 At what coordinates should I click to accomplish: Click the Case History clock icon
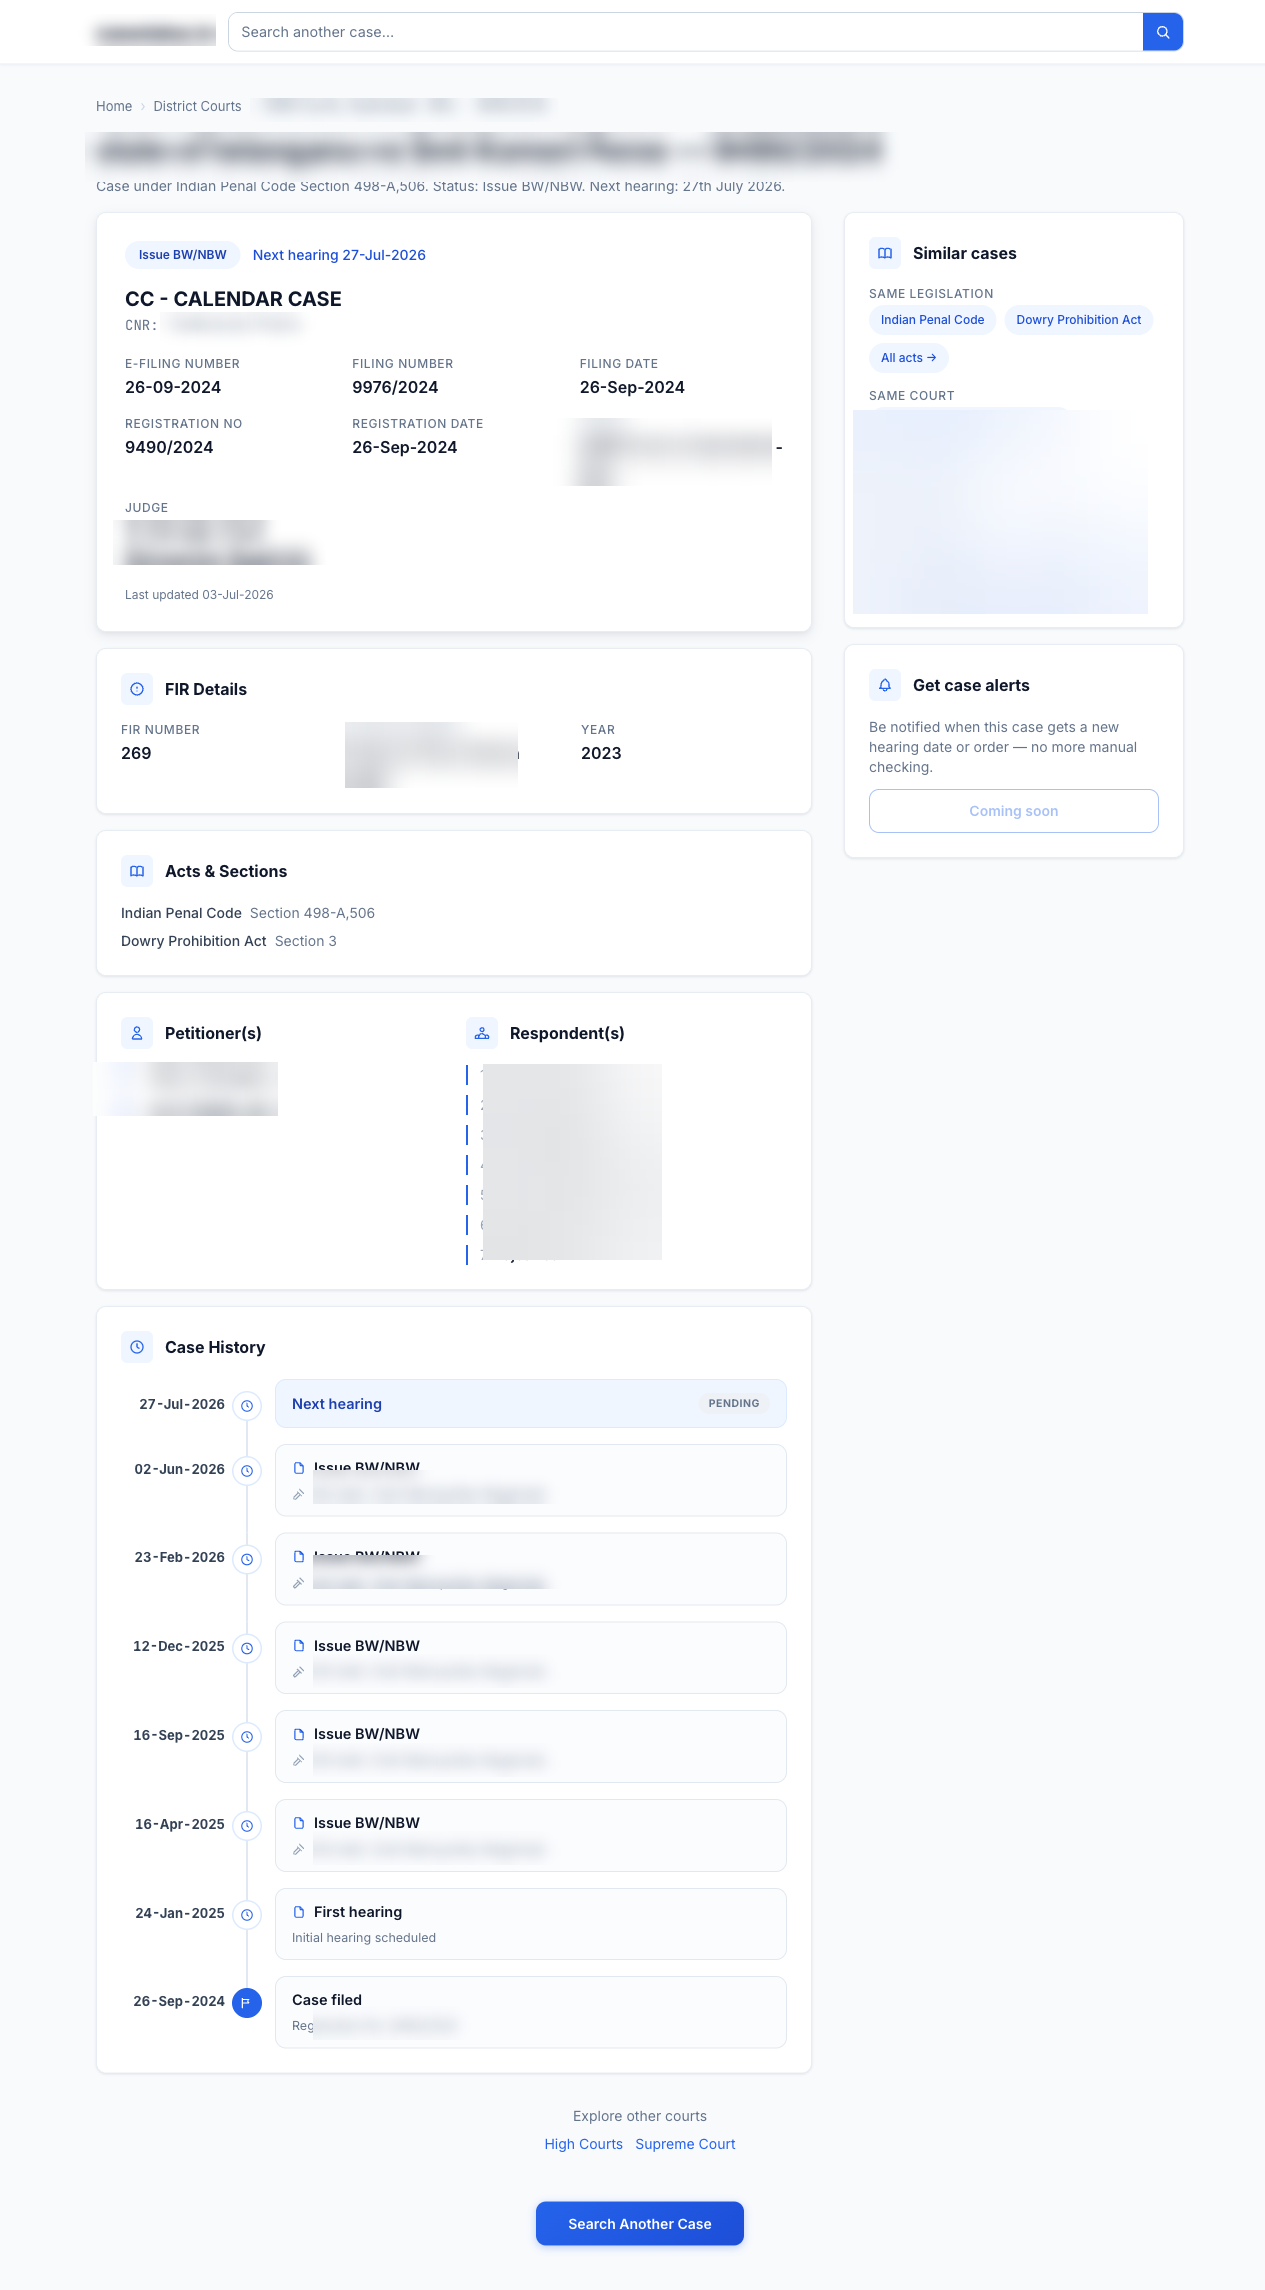point(137,1347)
